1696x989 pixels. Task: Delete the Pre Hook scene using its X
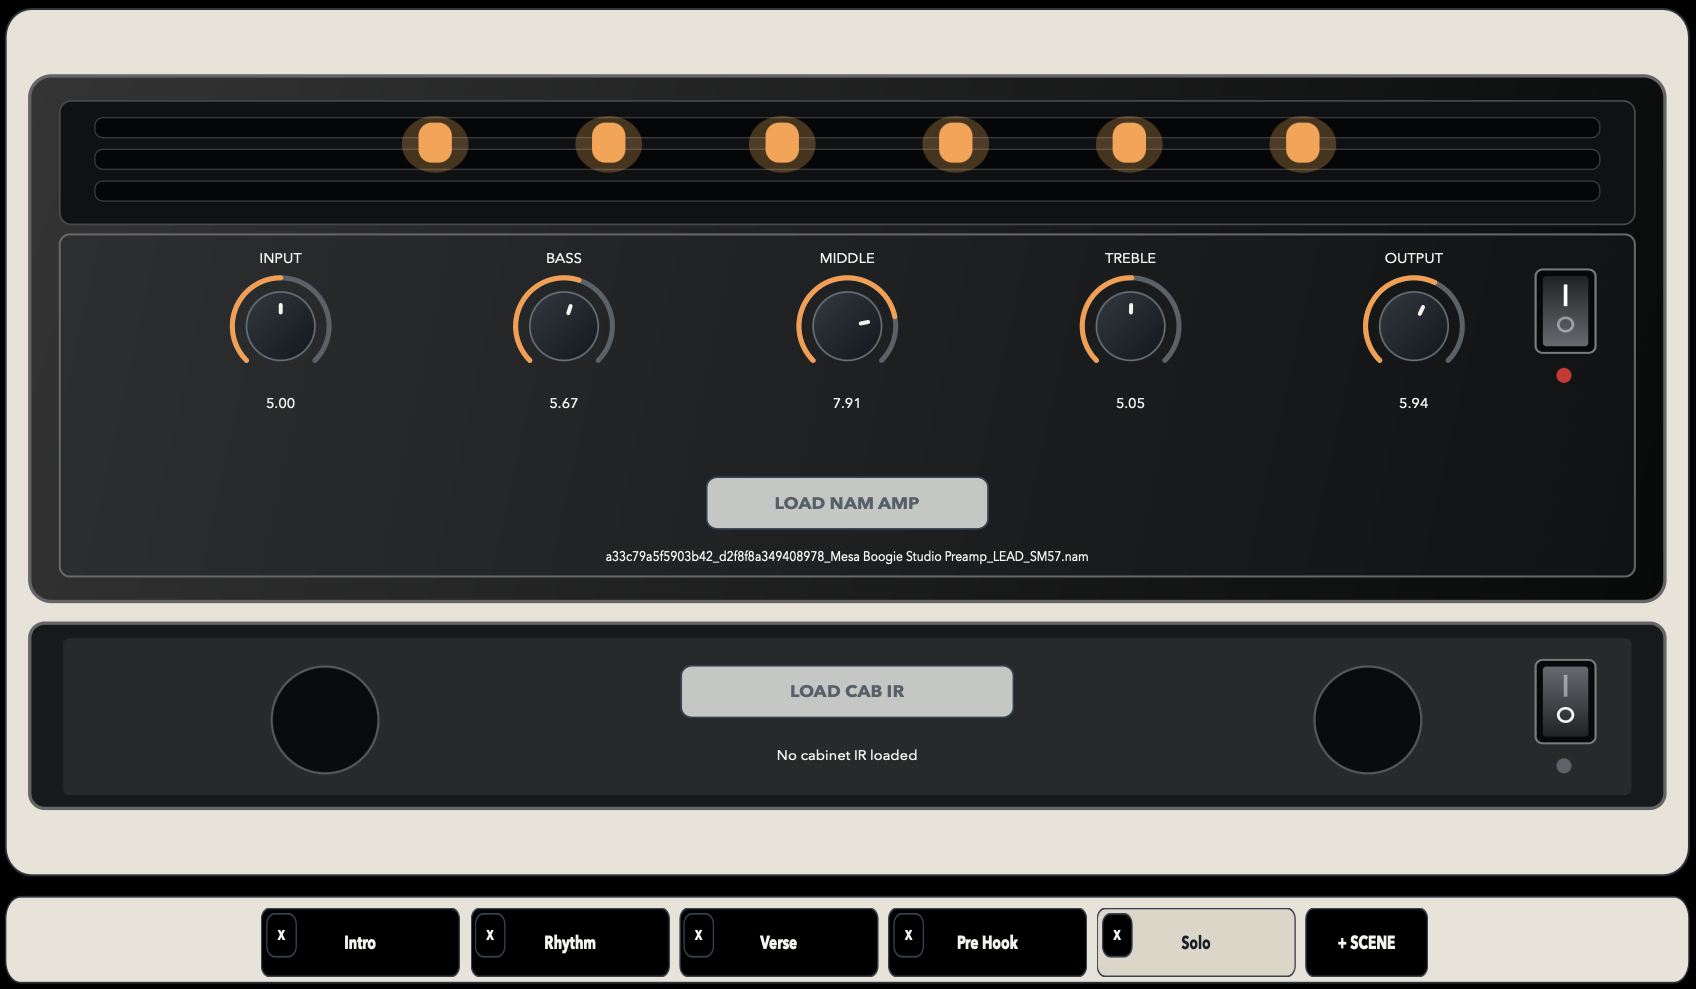coord(908,936)
